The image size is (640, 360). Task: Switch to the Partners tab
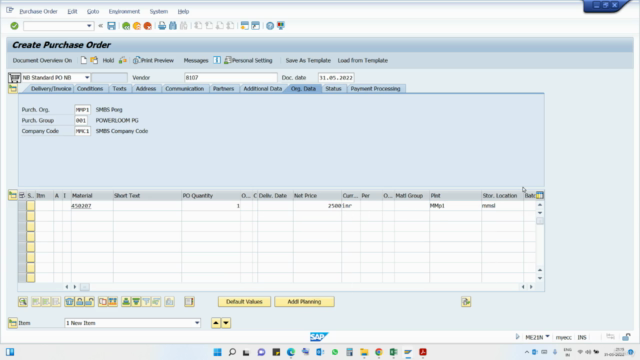[223, 89]
